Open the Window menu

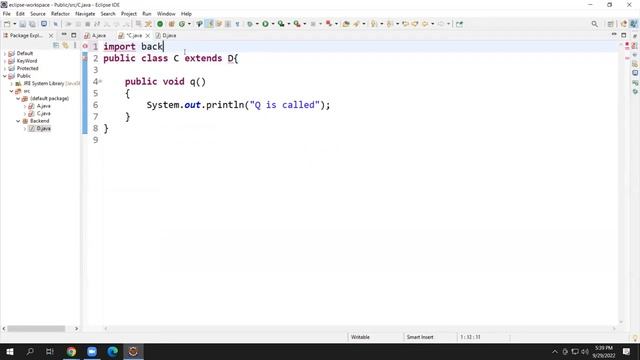[x=166, y=14]
